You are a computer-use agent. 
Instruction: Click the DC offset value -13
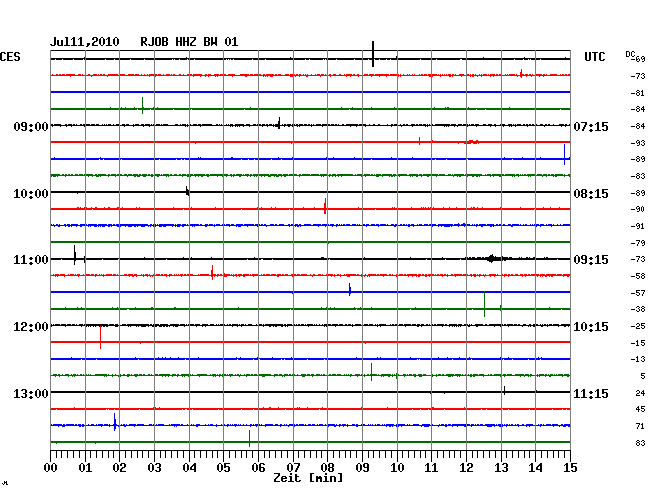tap(638, 359)
